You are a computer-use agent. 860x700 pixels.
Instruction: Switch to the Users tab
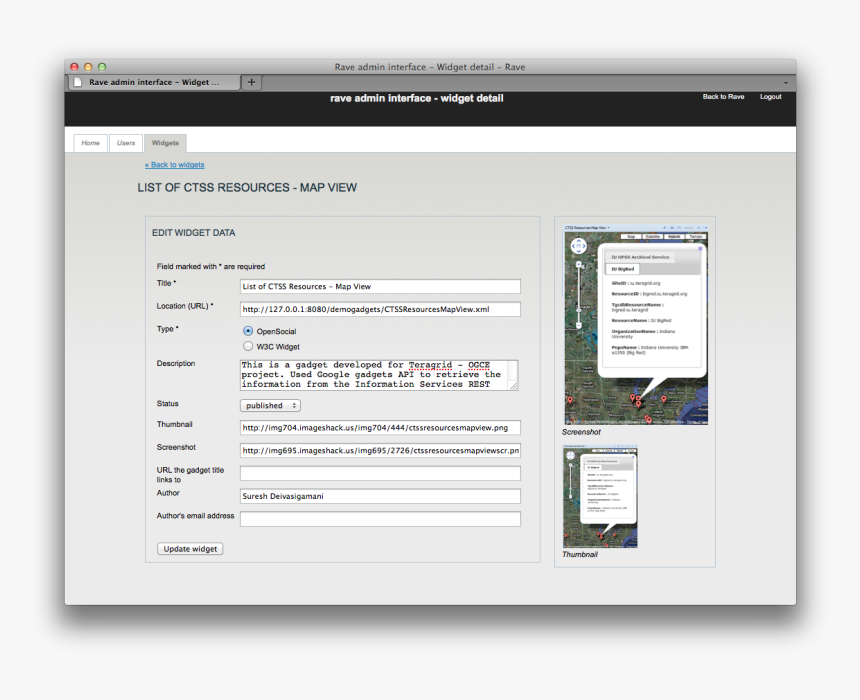coord(126,143)
